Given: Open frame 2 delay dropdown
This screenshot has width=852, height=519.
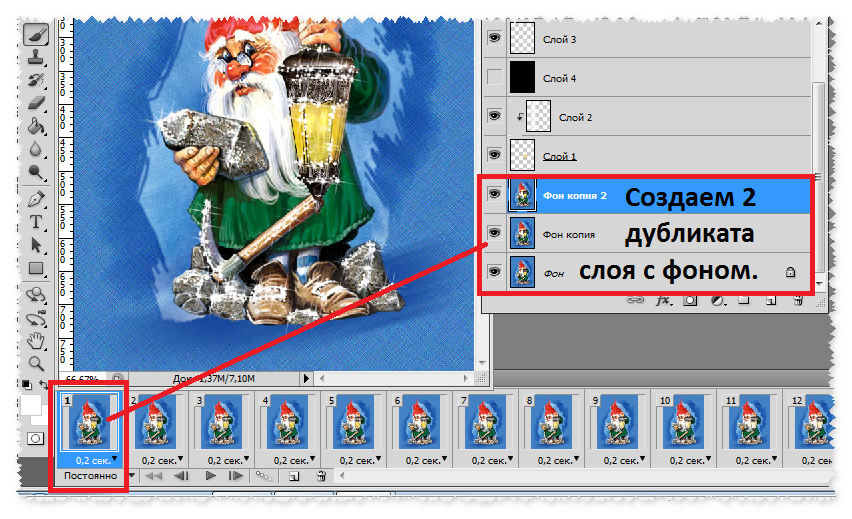Looking at the screenshot, I should point(180,459).
